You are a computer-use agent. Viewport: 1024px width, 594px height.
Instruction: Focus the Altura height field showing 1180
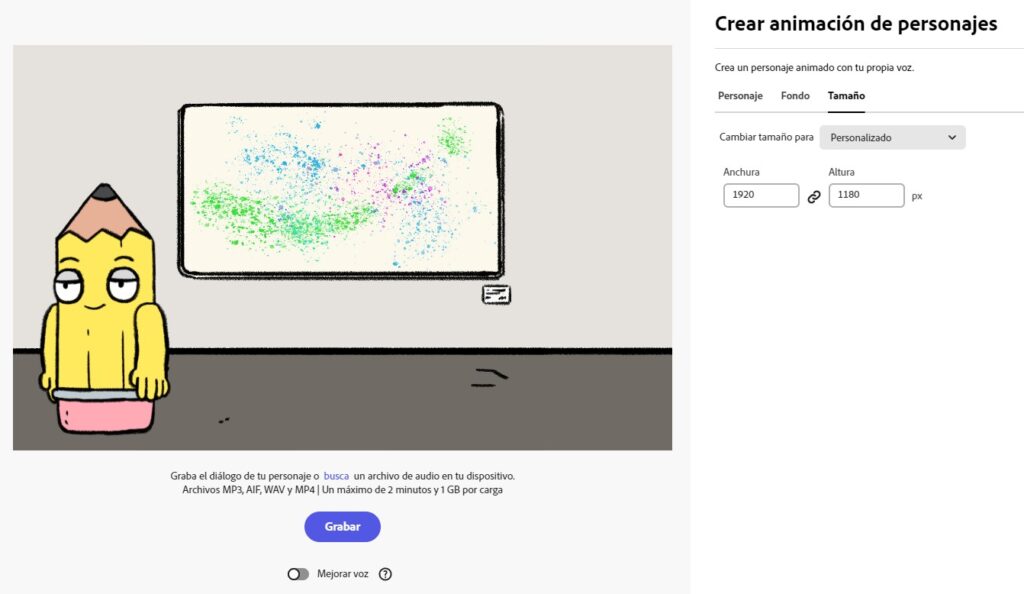(x=866, y=195)
